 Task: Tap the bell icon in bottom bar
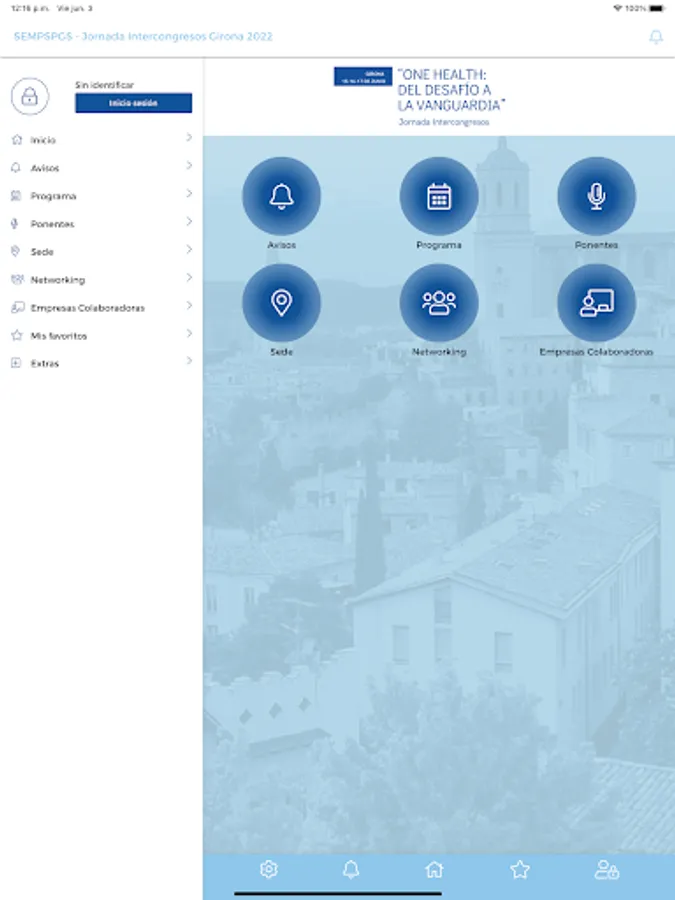point(351,870)
